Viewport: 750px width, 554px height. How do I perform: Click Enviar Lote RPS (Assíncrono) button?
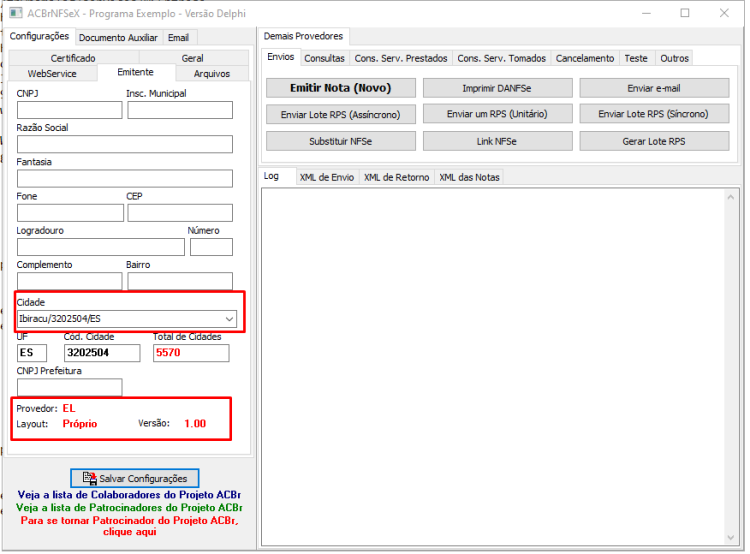coord(341,114)
